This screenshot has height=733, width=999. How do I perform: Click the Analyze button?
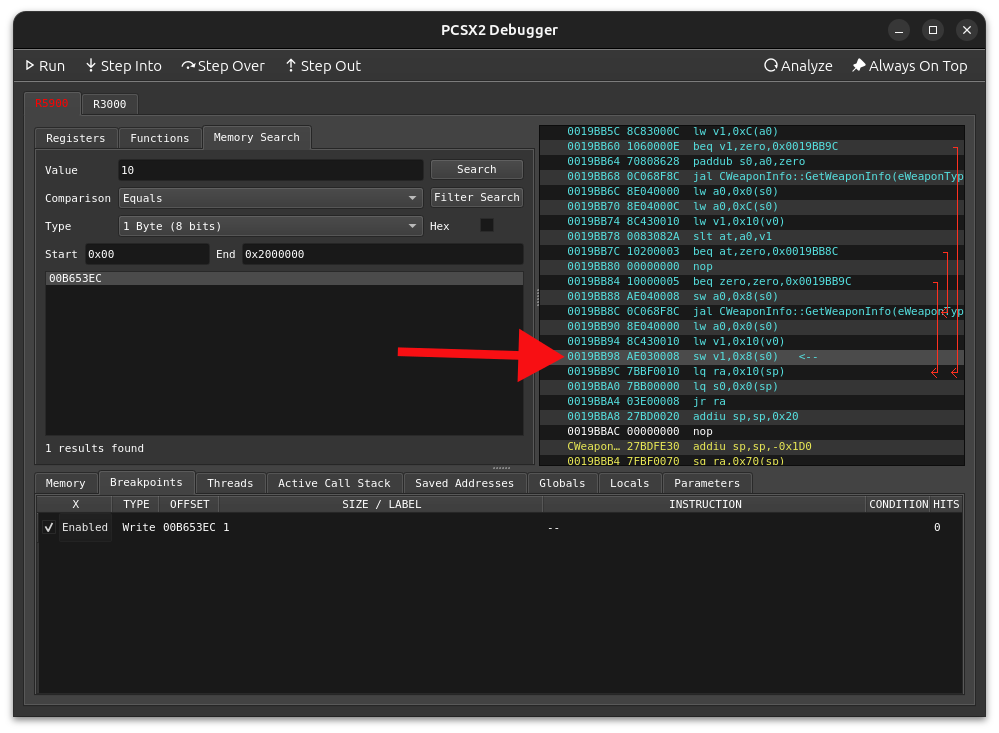(x=798, y=66)
